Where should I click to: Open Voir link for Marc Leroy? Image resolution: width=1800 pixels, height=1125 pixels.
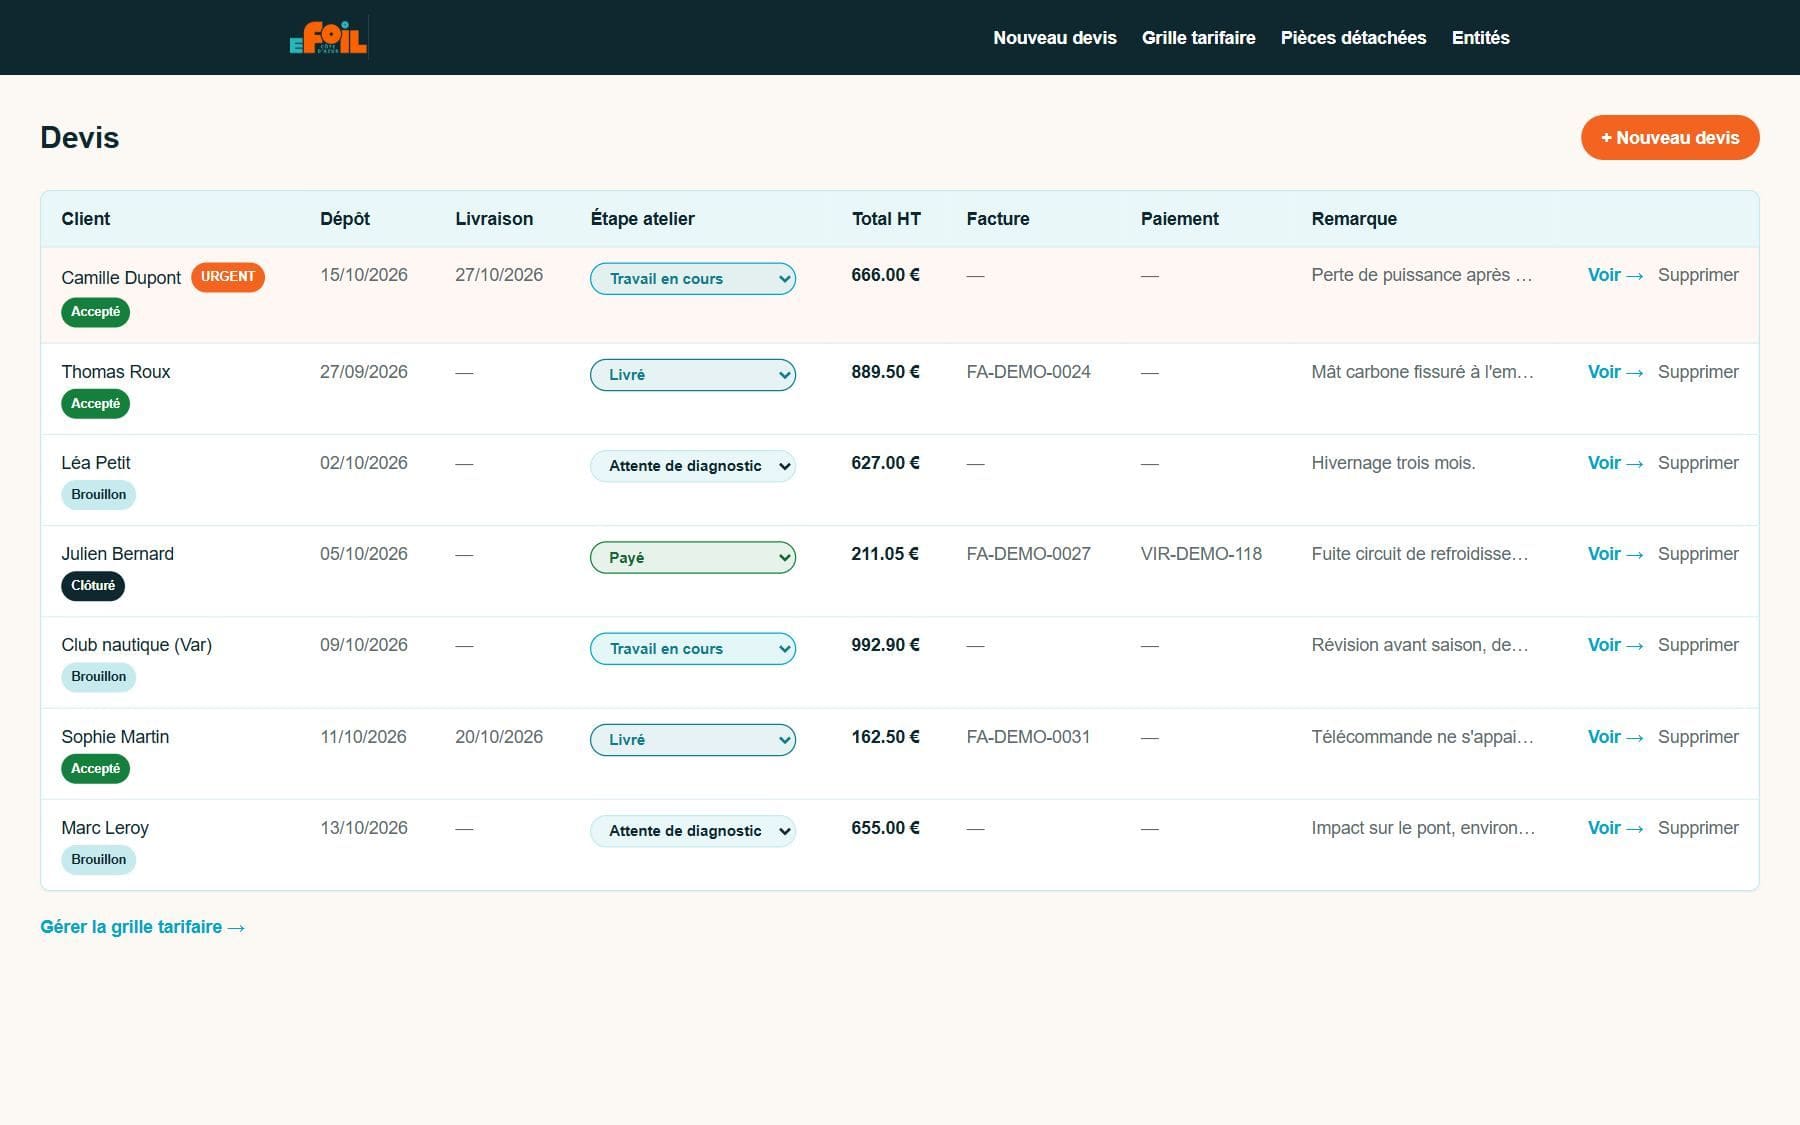(x=1615, y=828)
